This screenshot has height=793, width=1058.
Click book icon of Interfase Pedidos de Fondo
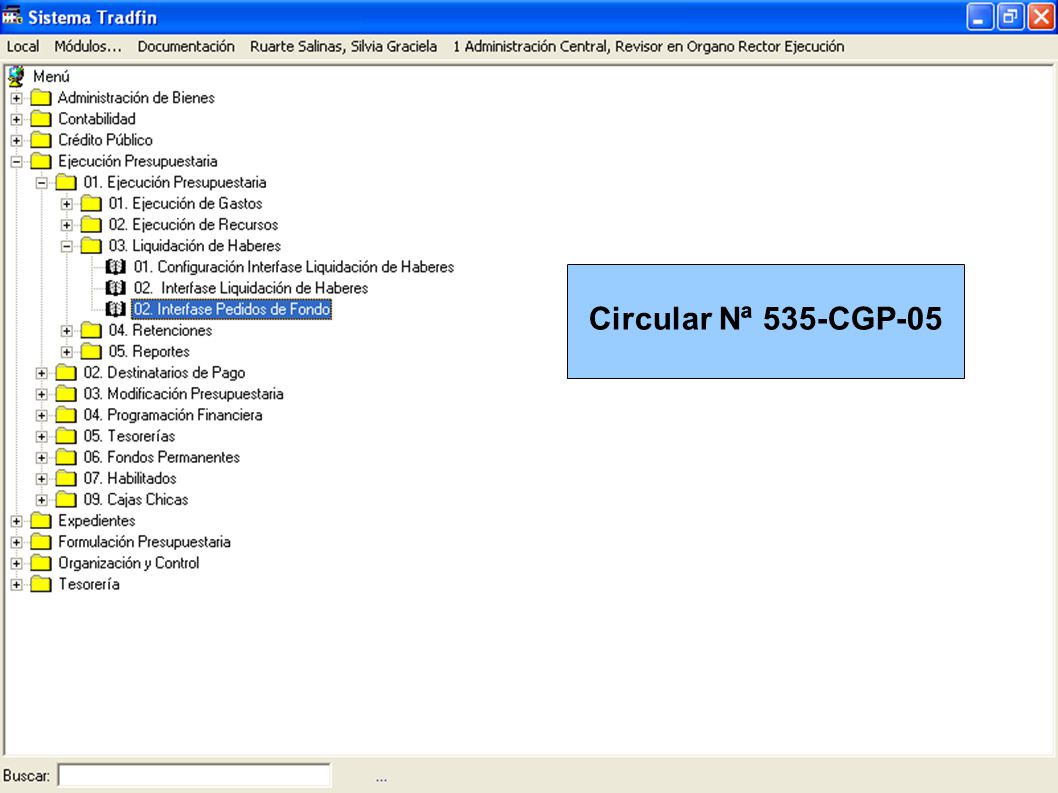tap(115, 309)
